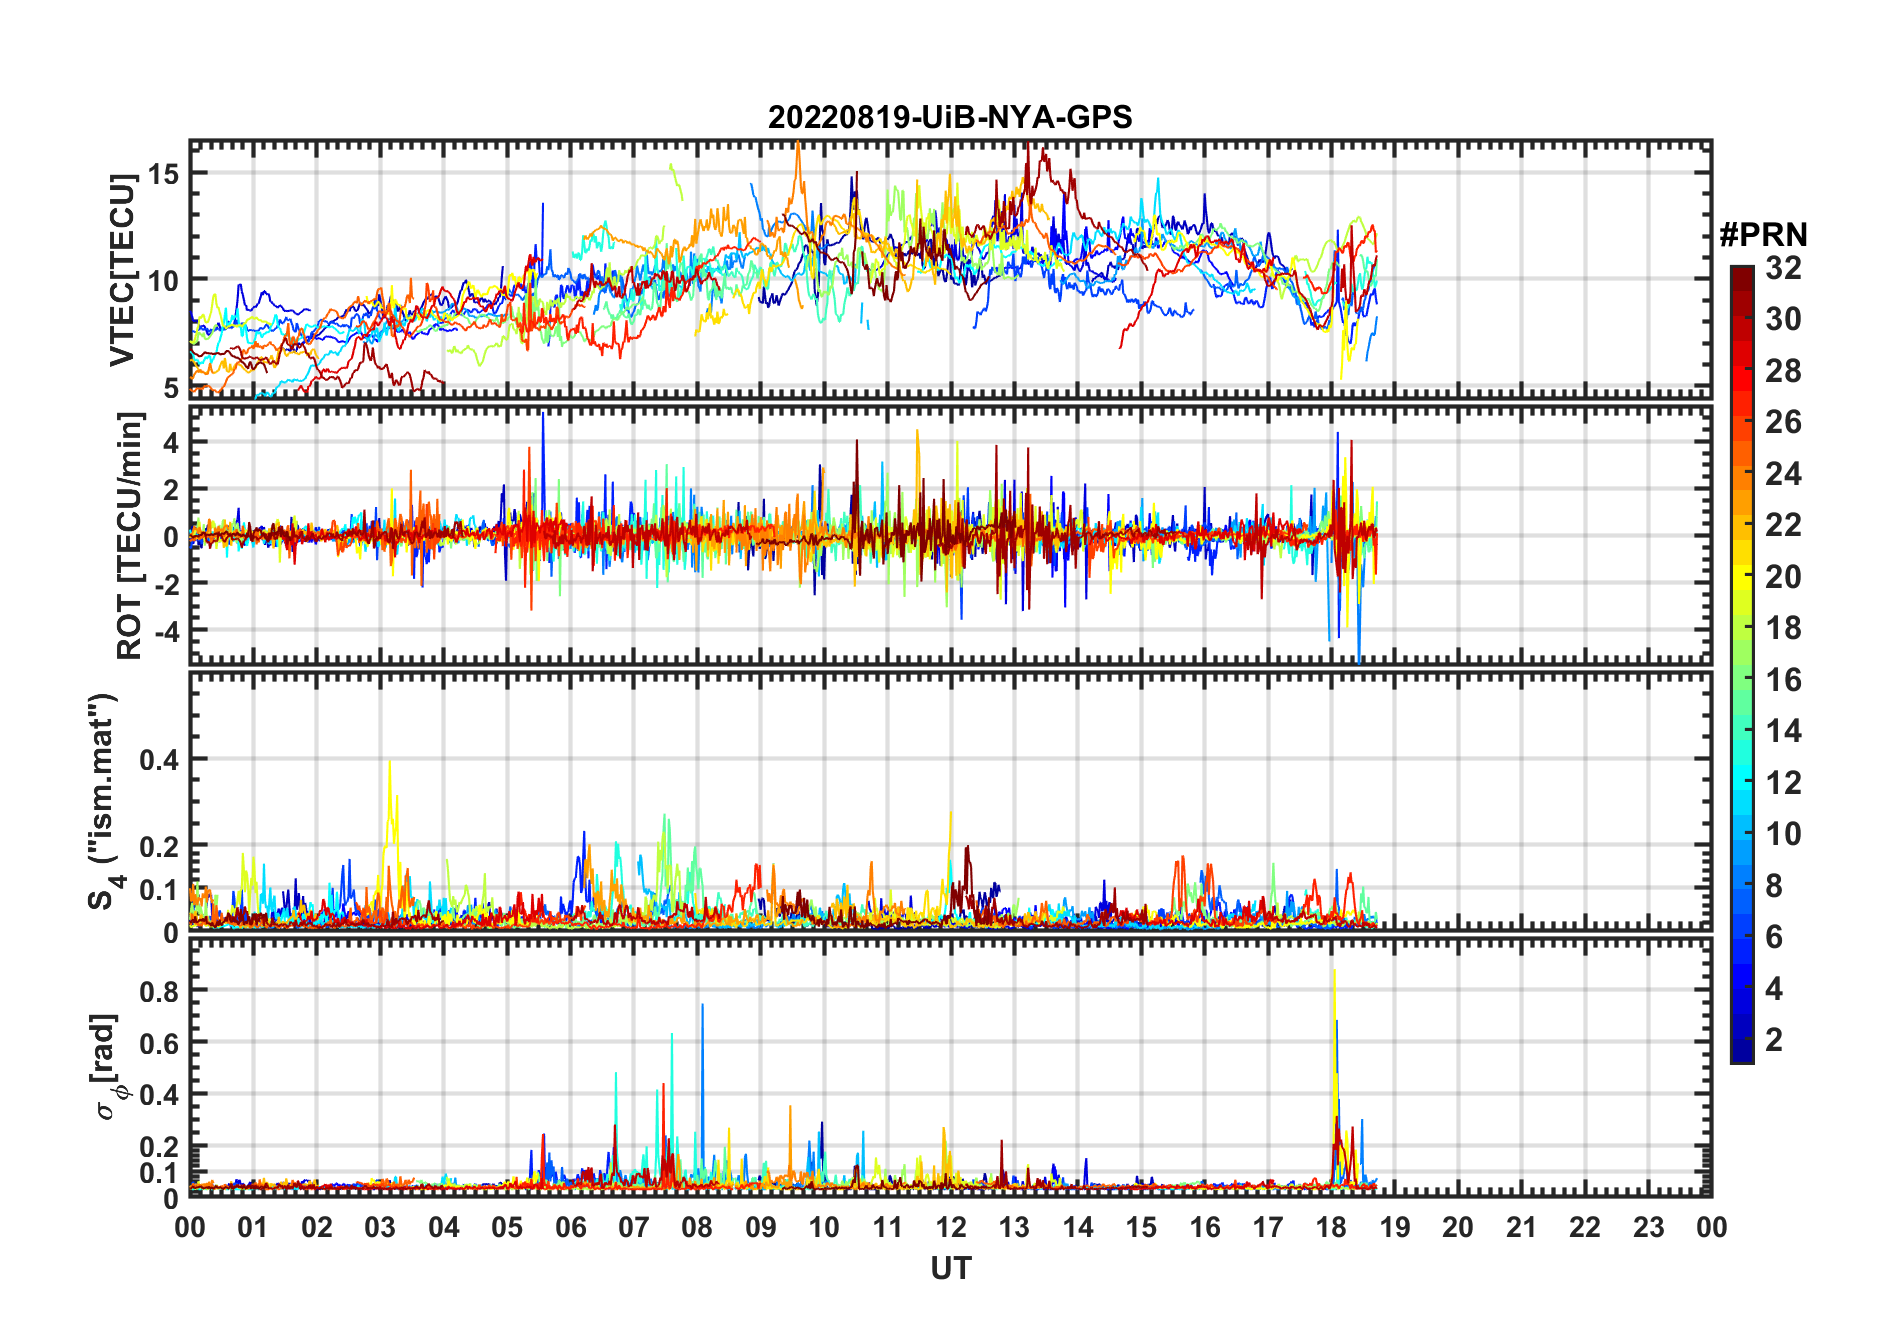This screenshot has height=1330, width=1902.
Task: Click x-axis tick label 16
Action: pos(1205,1227)
